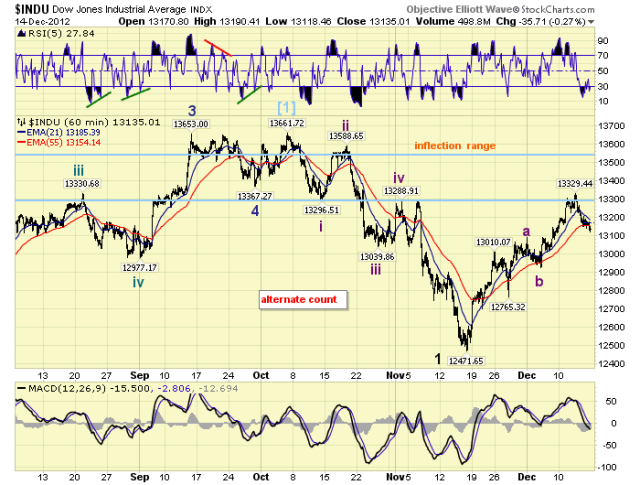Viewport: 640px width, 485px height.
Task: Click the purple wave a label
Action: [527, 231]
